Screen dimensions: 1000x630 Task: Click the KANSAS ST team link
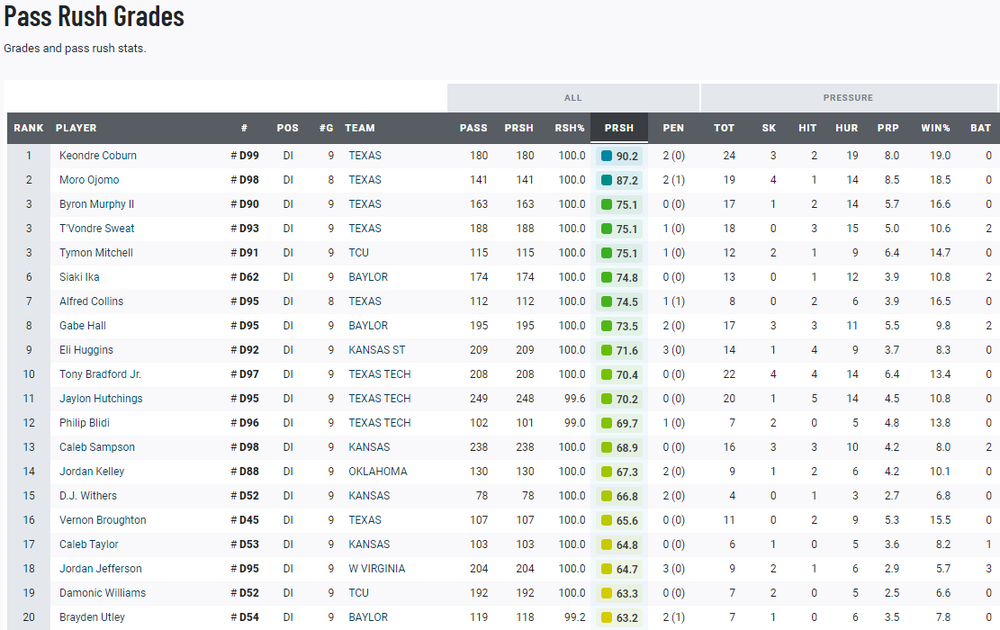376,350
